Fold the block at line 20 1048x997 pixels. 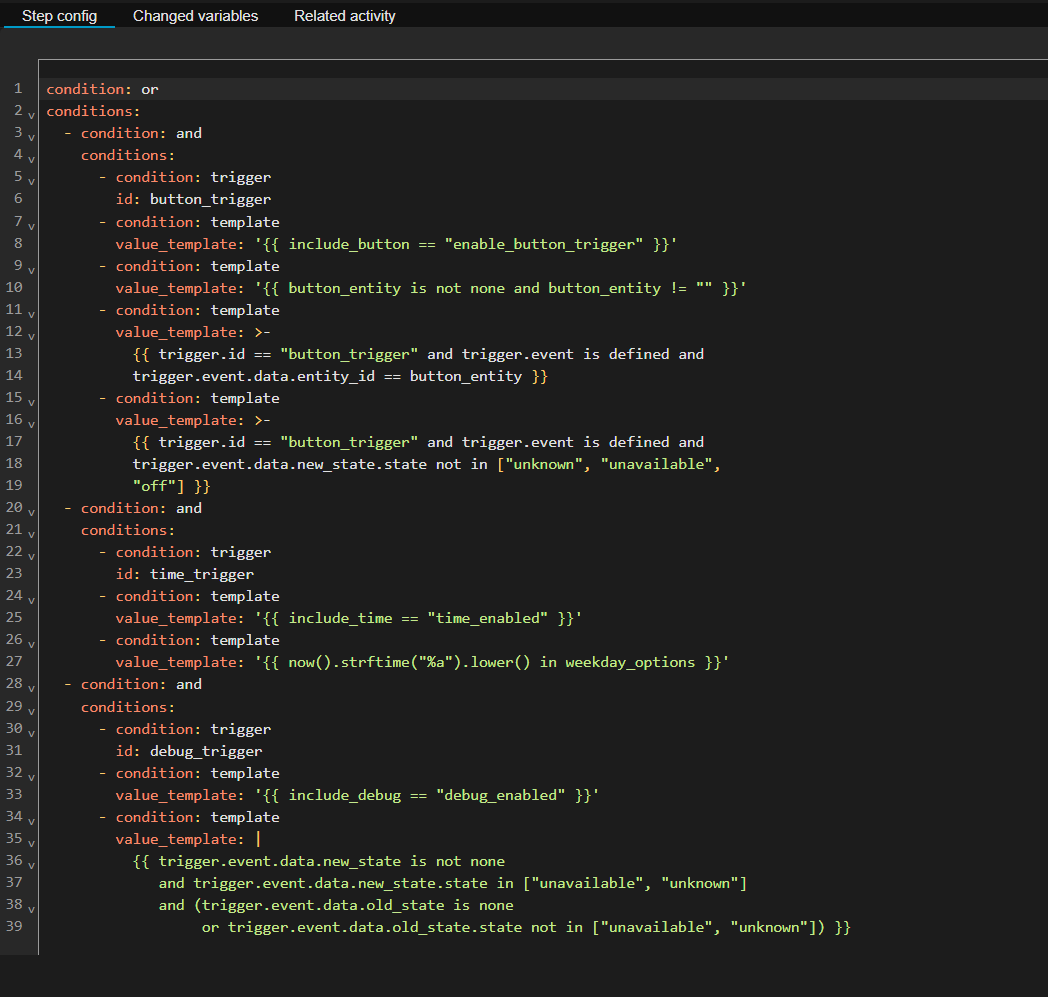[x=31, y=513]
